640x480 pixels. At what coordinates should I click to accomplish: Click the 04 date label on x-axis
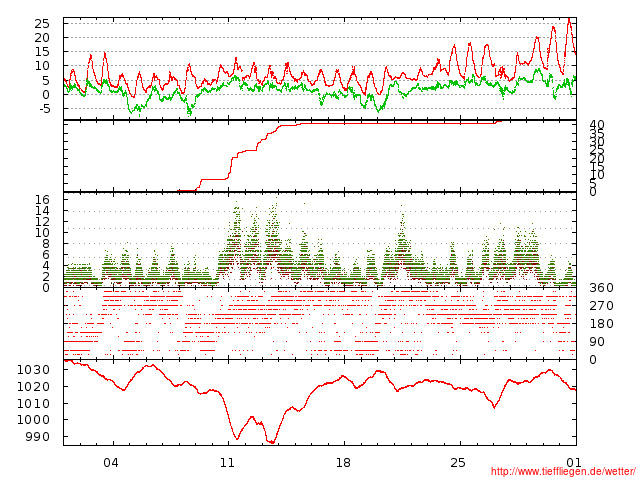(111, 463)
